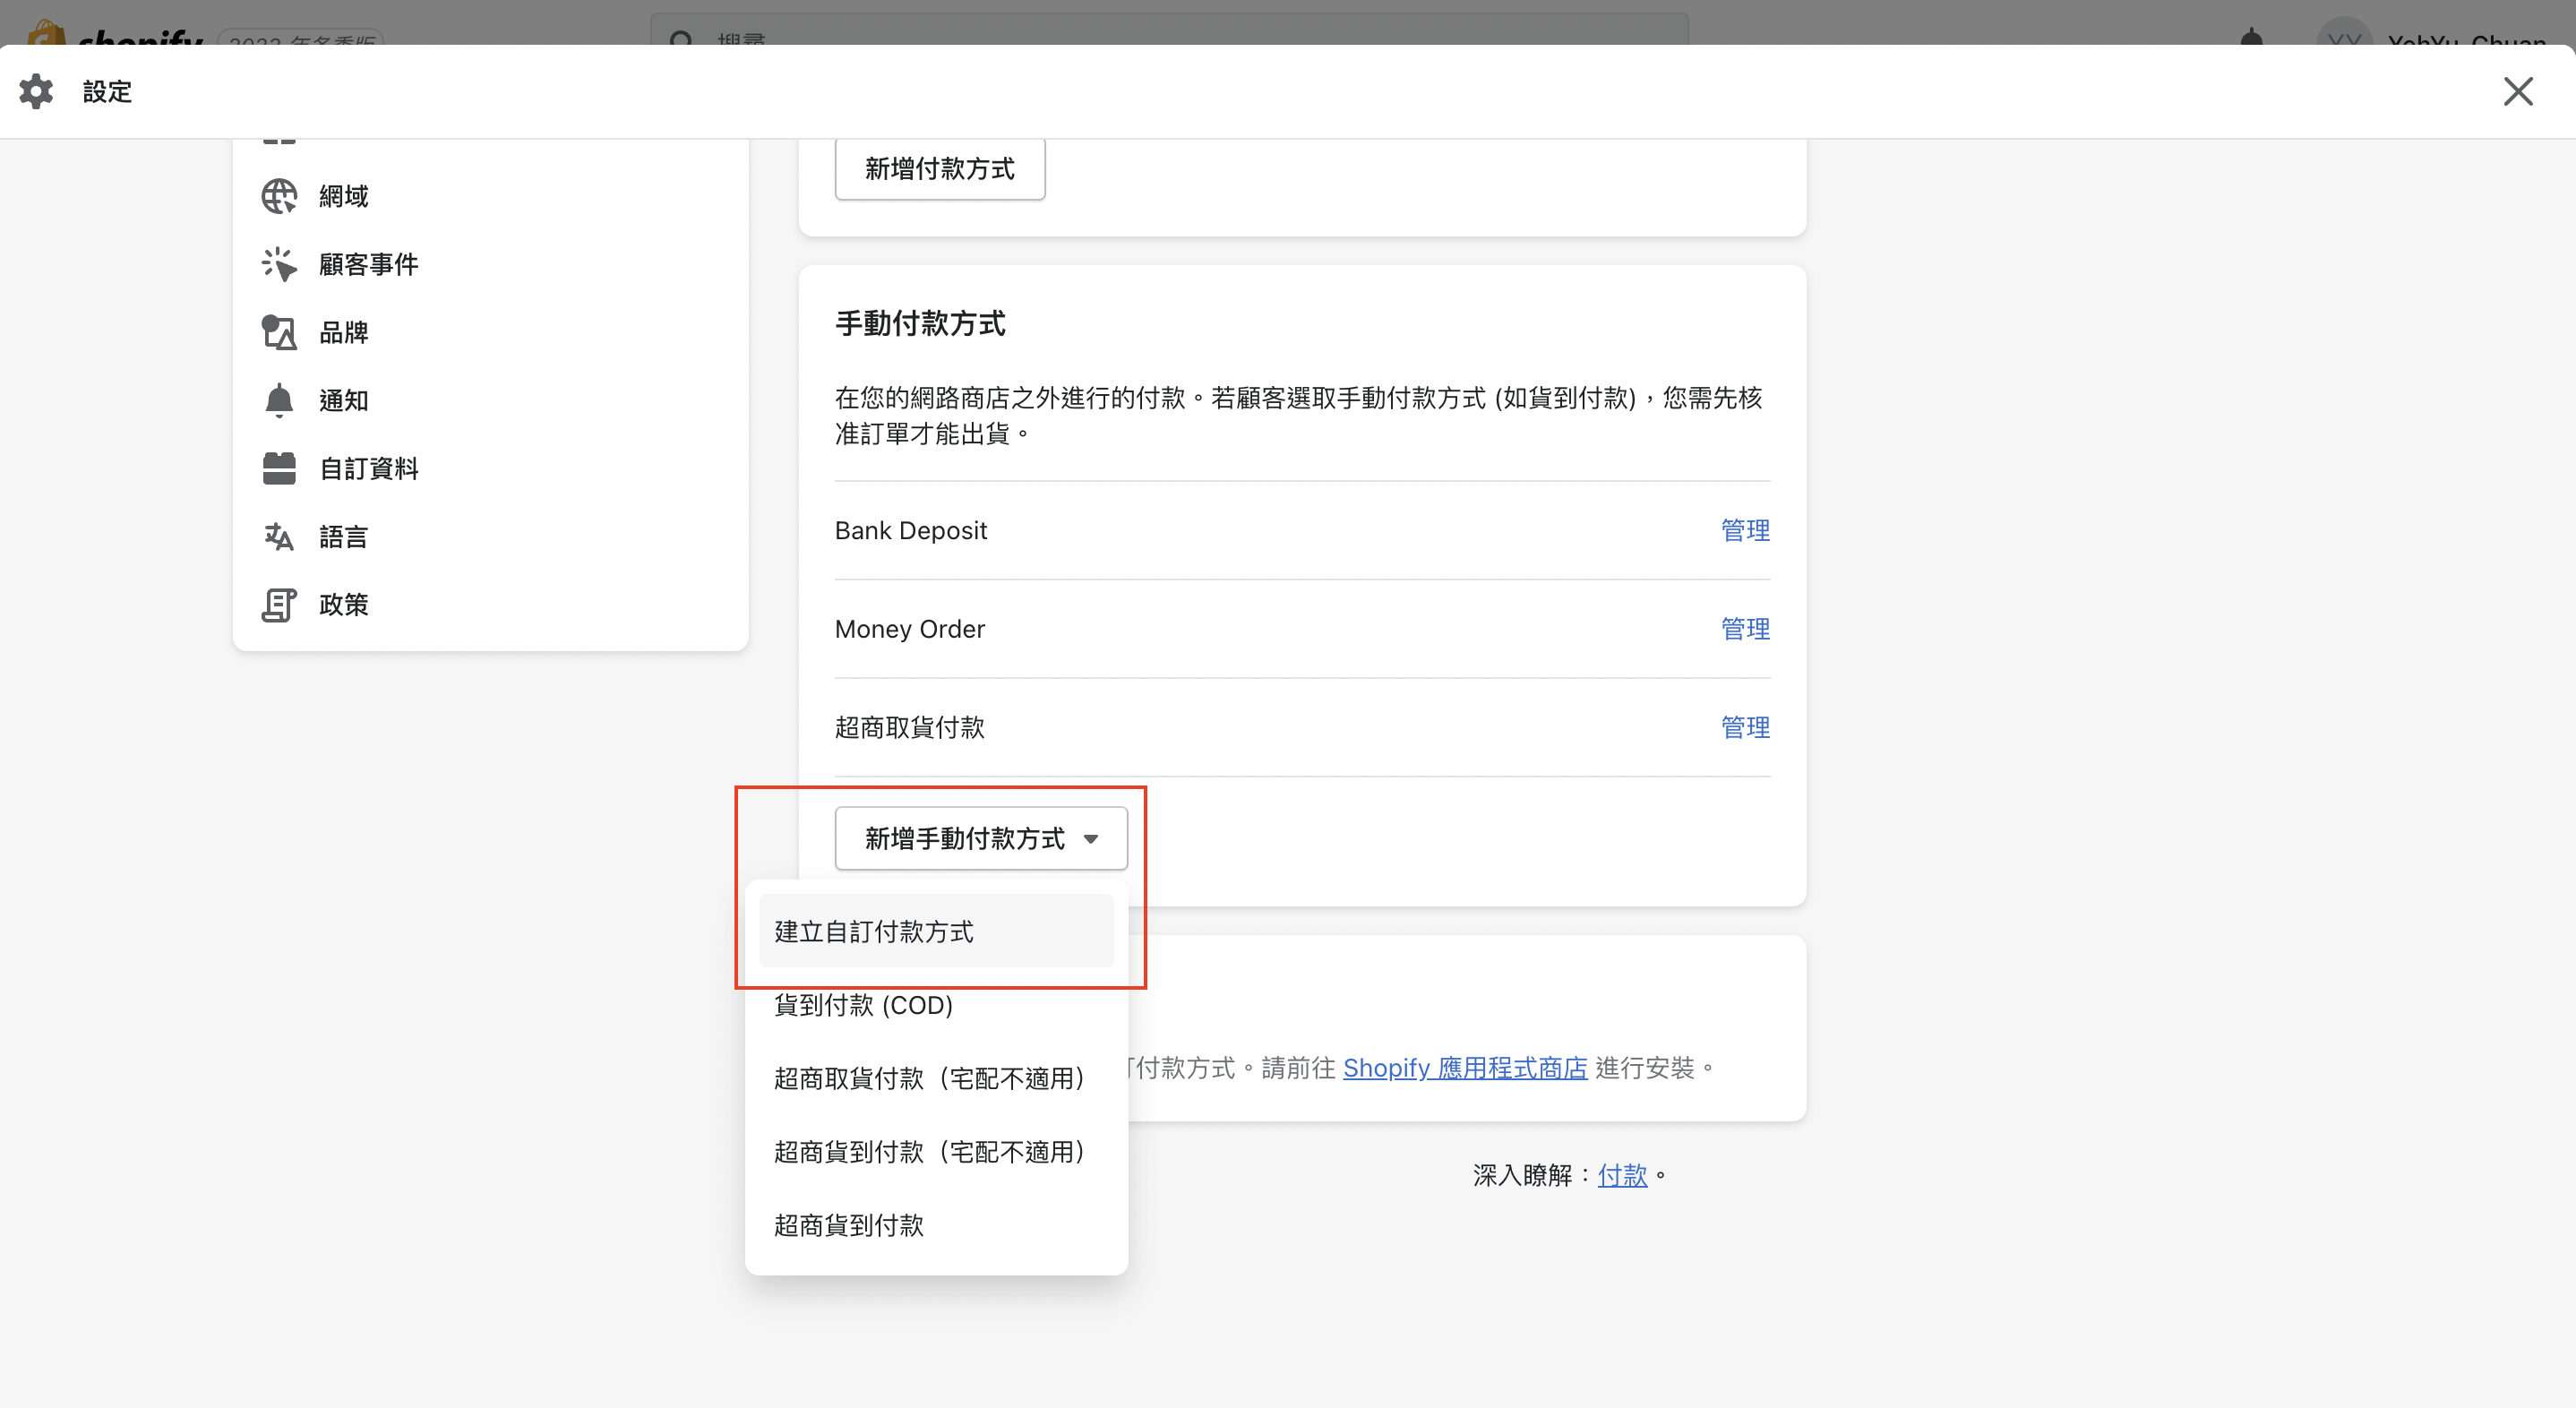Manage the Money Order payment method
This screenshot has width=2576, height=1408.
coord(1744,629)
